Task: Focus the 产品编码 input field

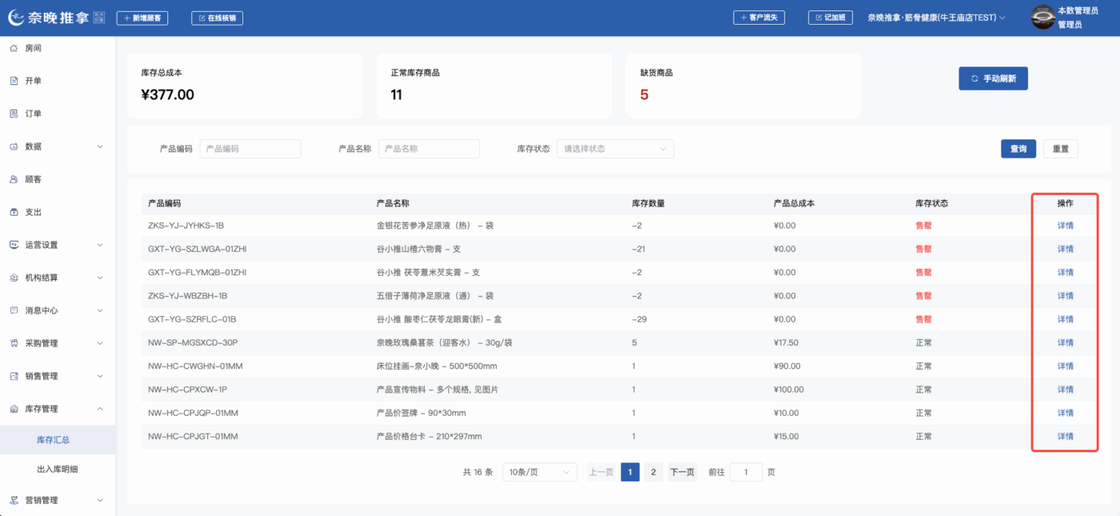Action: tap(250, 149)
